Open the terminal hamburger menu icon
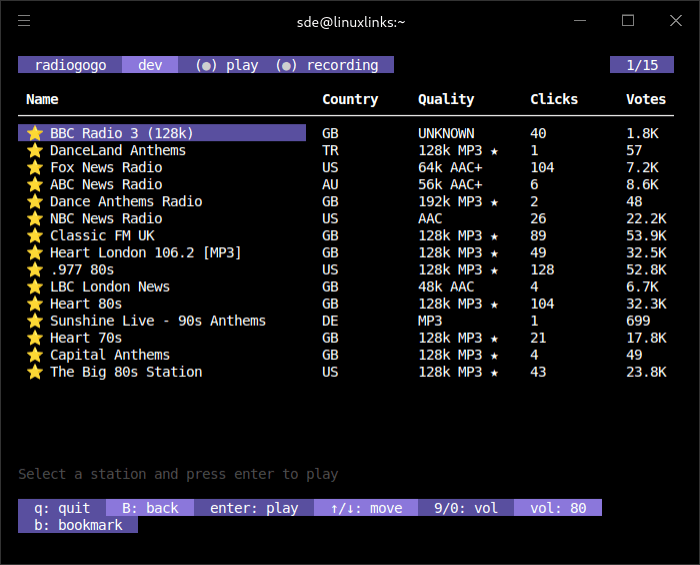 [24, 21]
